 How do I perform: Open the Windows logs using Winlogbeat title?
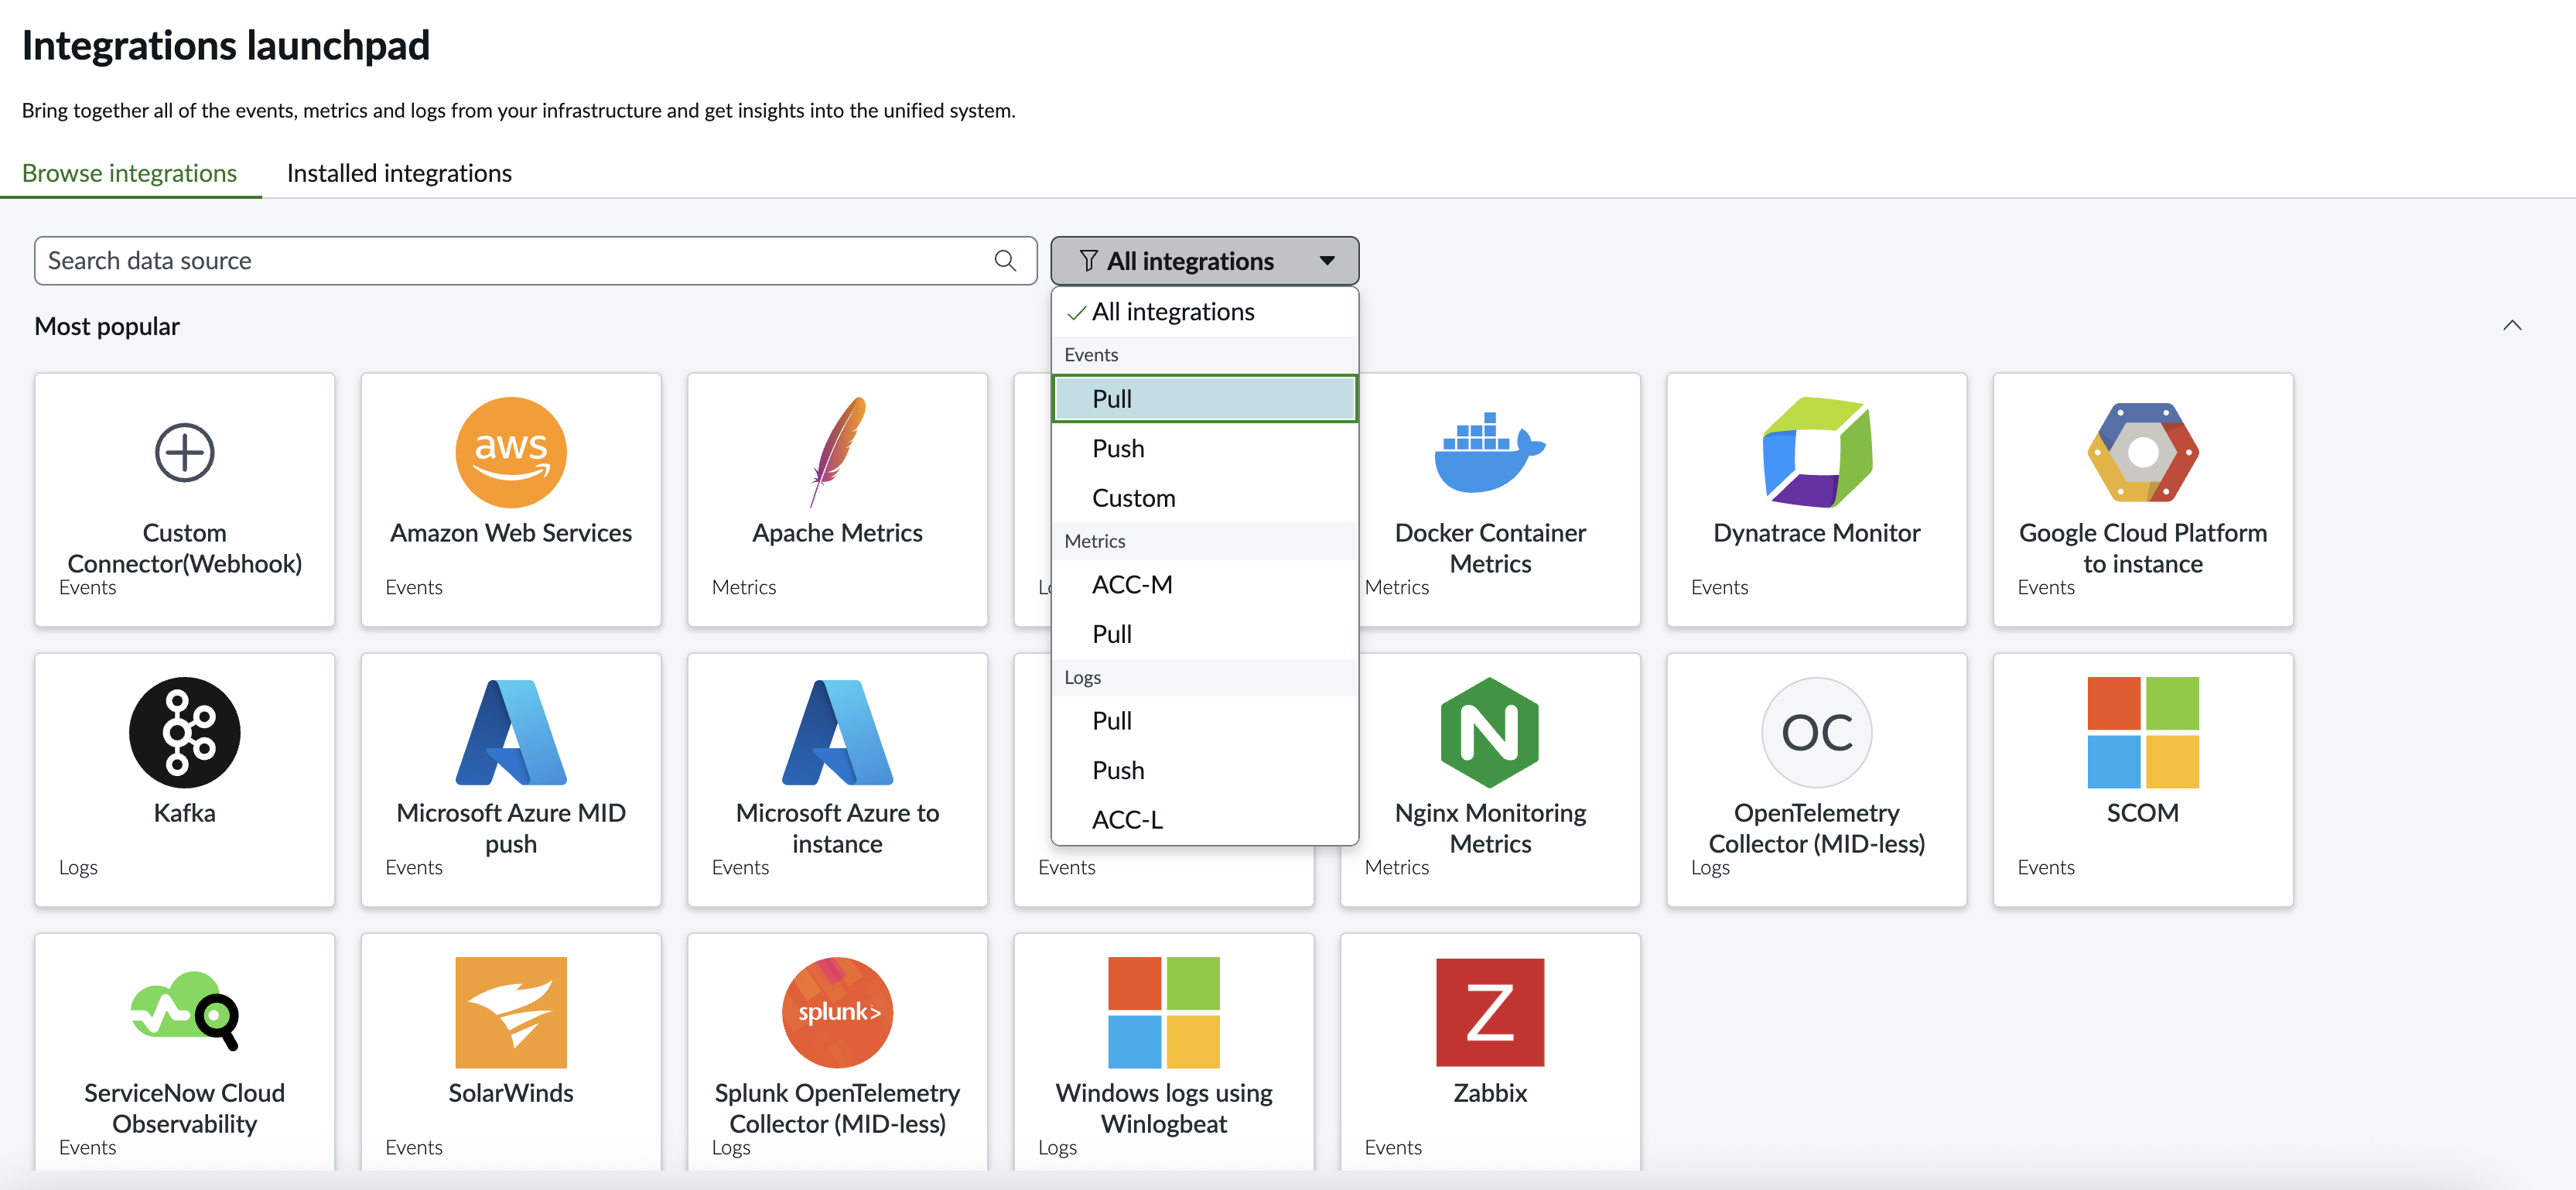(x=1164, y=1108)
